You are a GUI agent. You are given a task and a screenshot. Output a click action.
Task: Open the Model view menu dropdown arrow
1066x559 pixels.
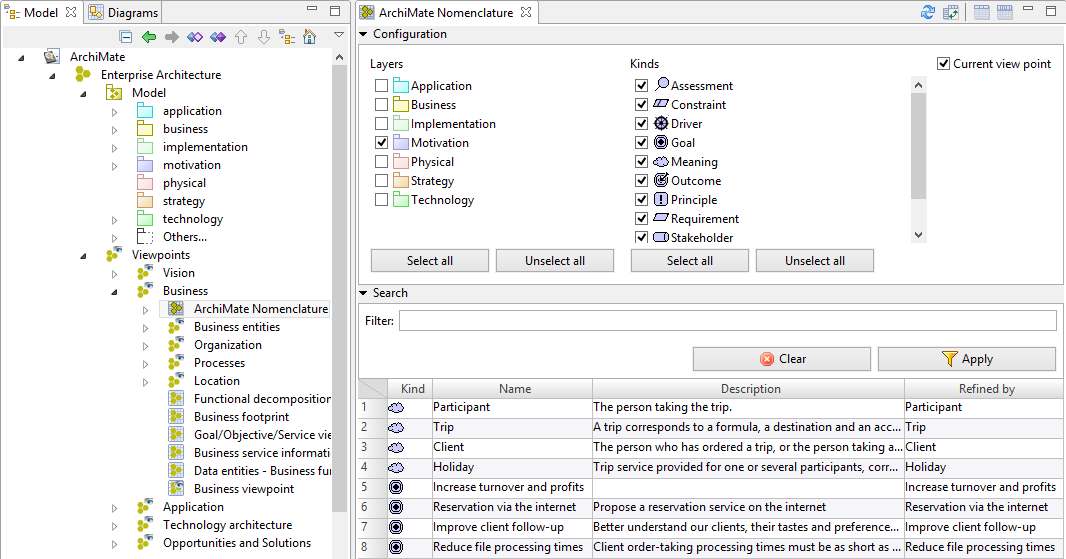[x=339, y=35]
